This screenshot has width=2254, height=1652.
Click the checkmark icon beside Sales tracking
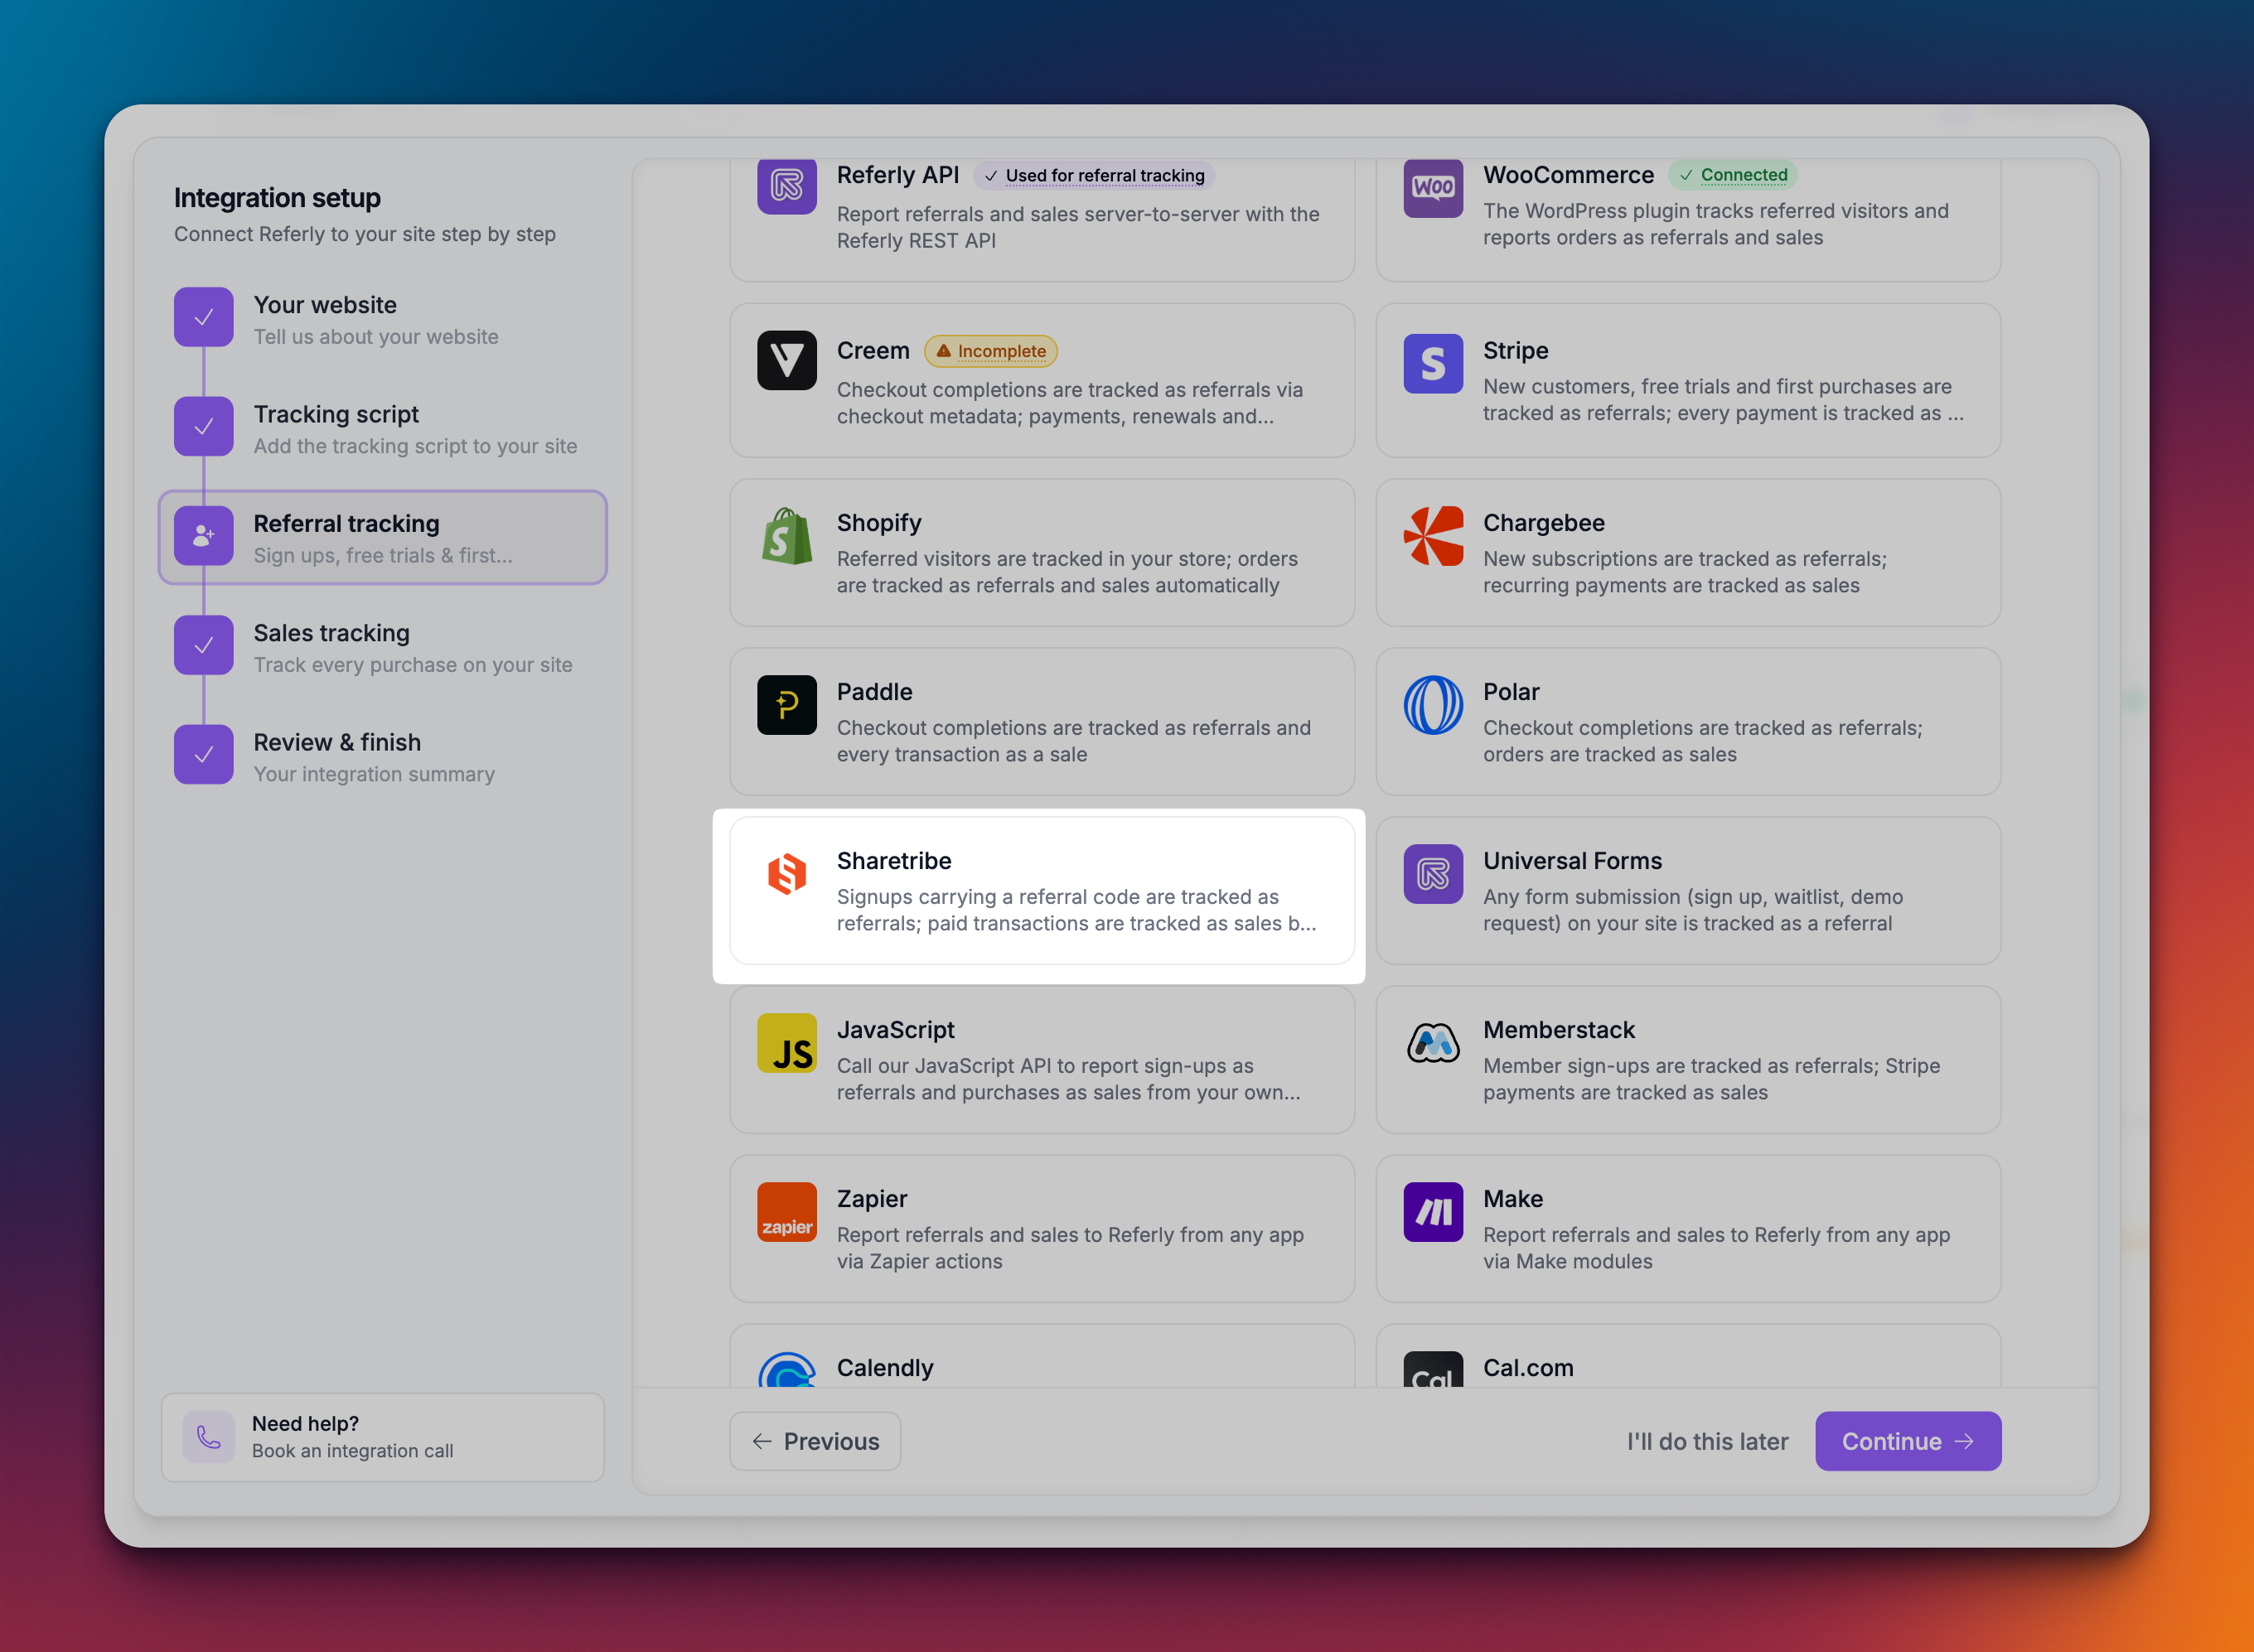click(x=203, y=645)
